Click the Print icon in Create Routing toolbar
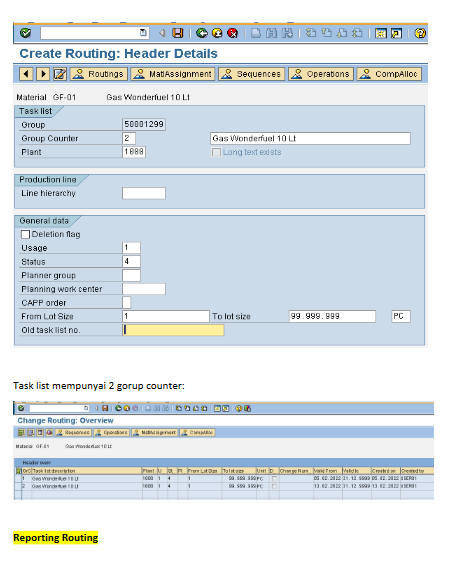 point(256,33)
